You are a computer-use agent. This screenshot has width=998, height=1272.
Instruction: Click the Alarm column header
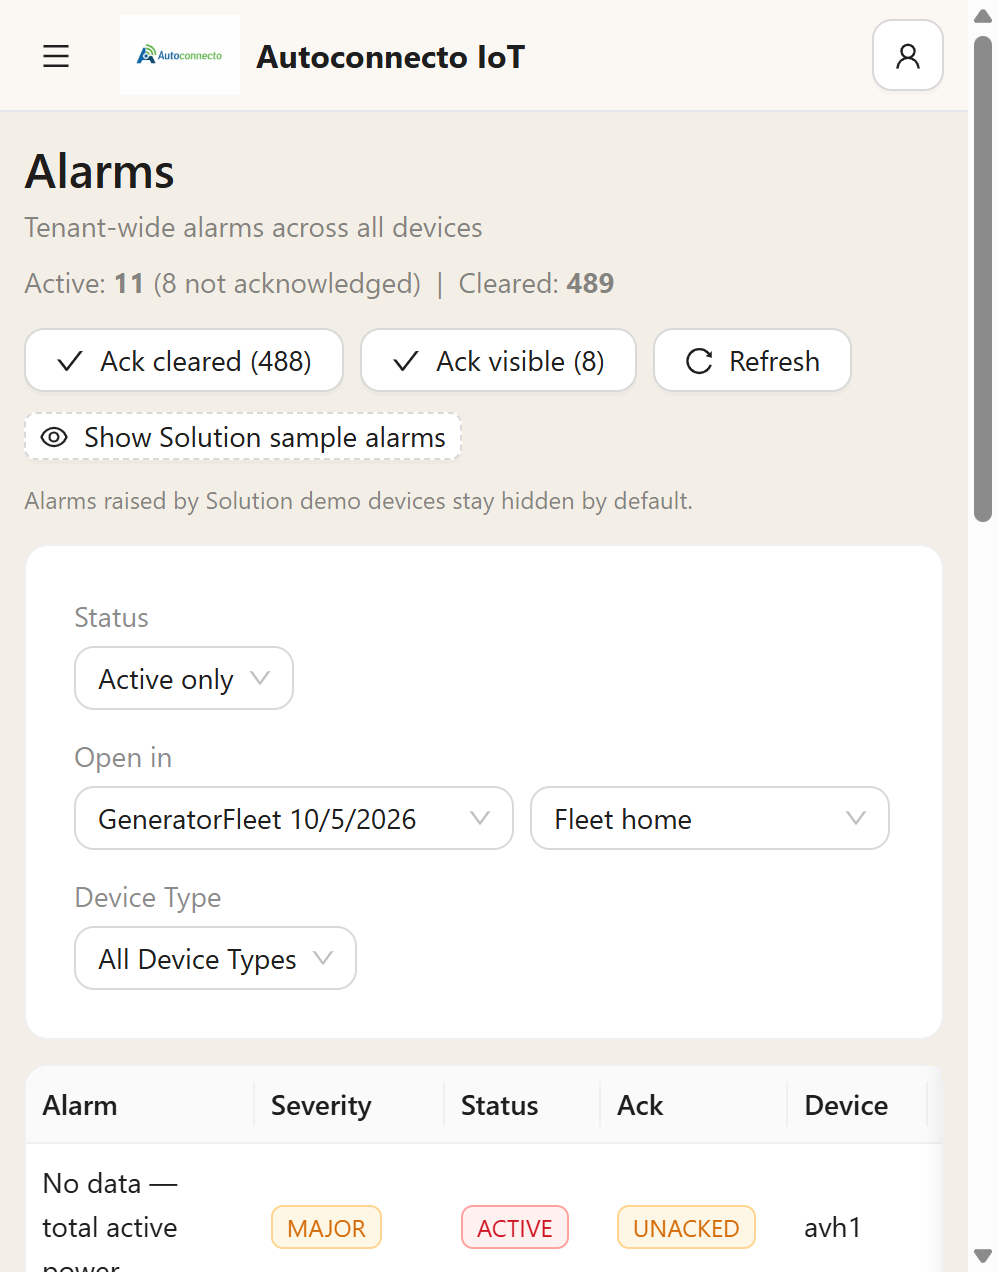coord(140,1105)
